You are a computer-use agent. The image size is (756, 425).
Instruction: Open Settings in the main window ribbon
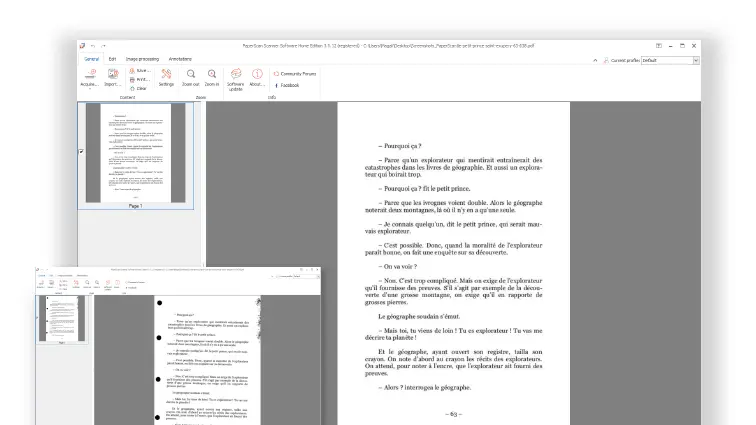[166, 77]
